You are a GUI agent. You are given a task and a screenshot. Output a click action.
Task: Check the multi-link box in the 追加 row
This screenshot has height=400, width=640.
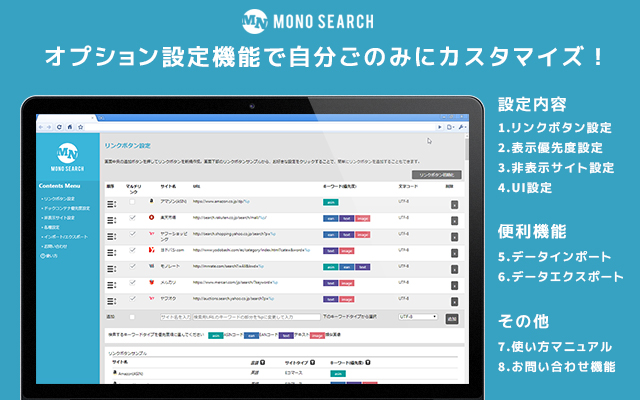tap(132, 317)
